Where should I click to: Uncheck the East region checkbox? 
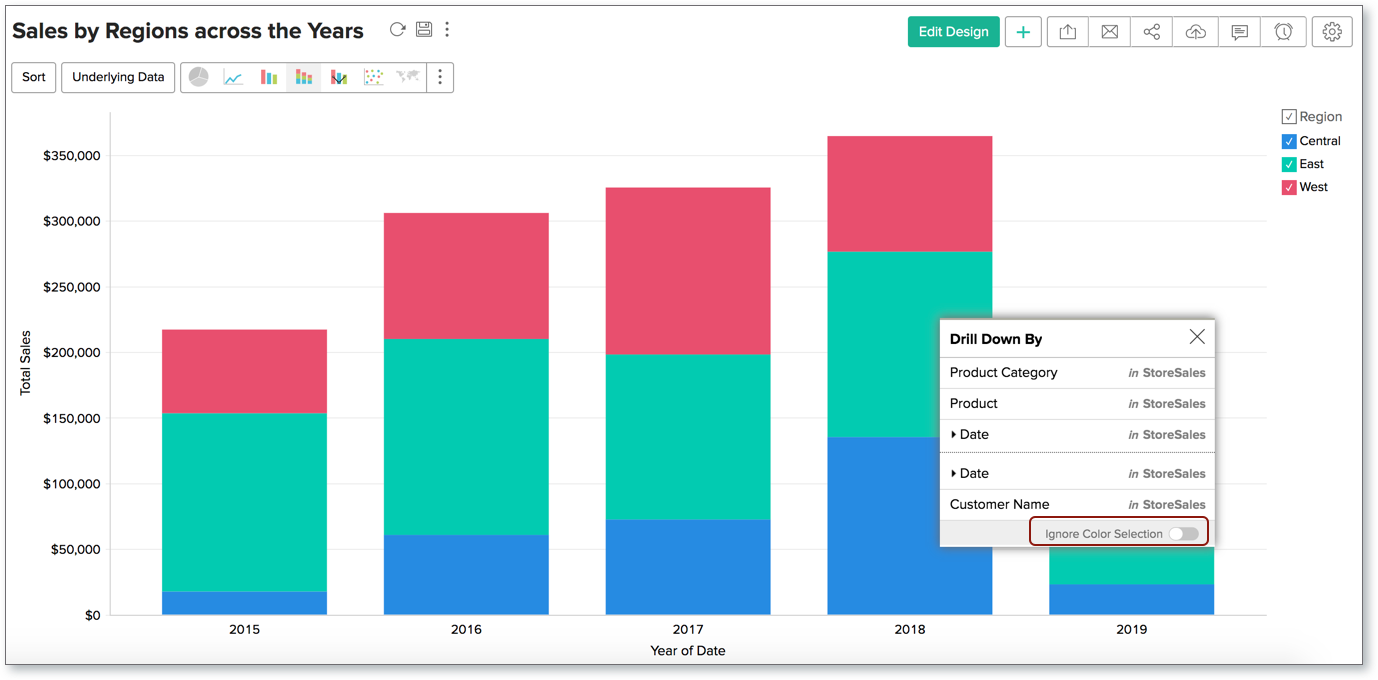pos(1289,164)
